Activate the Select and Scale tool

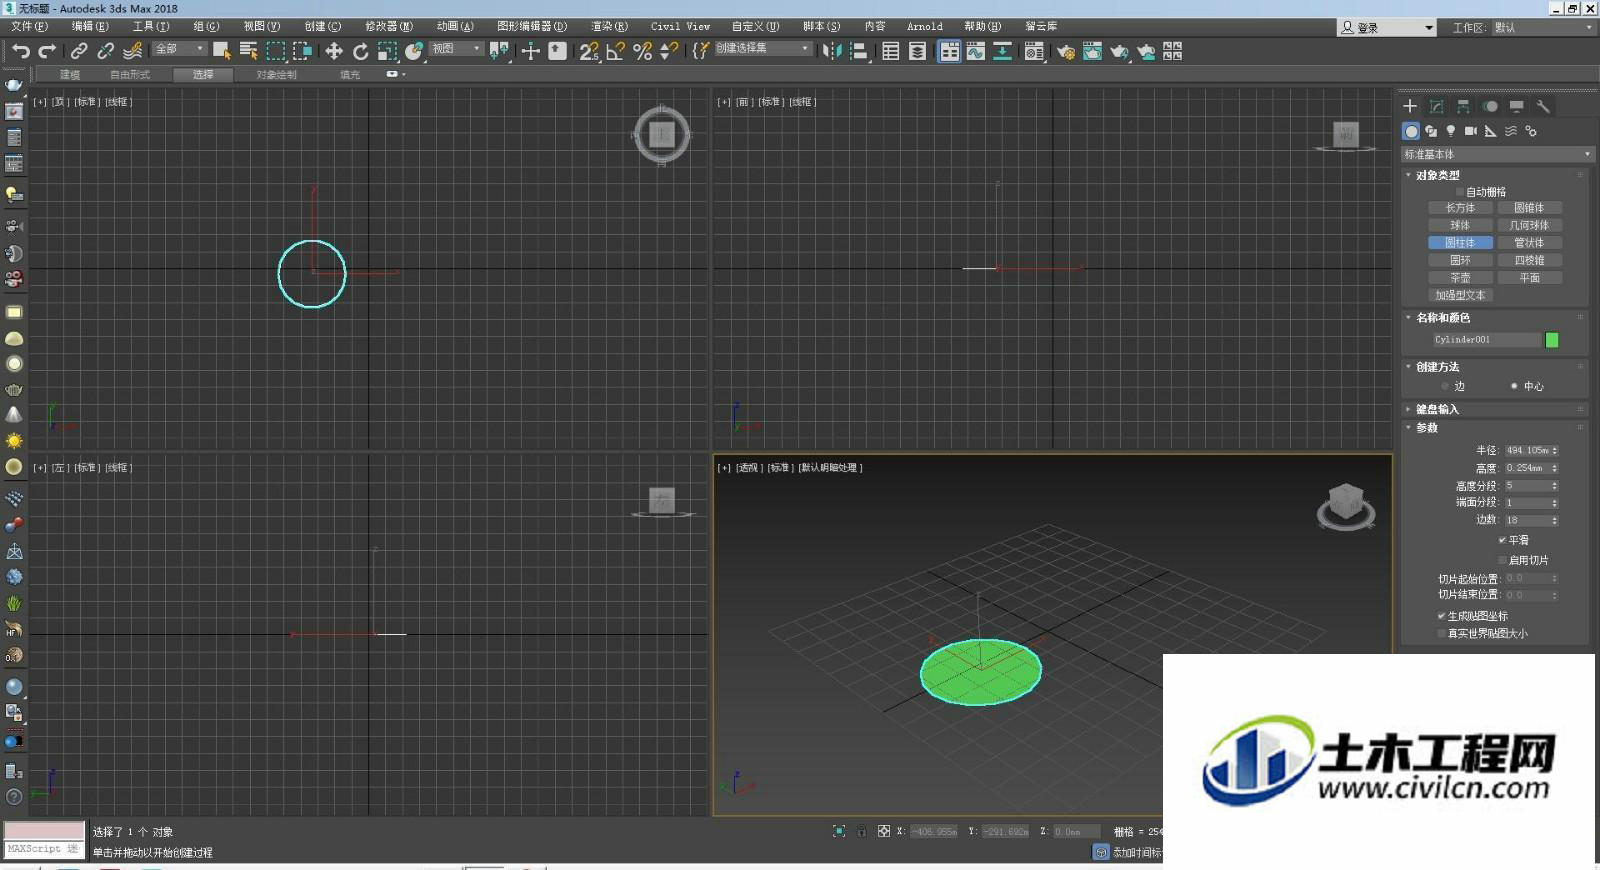click(x=387, y=51)
